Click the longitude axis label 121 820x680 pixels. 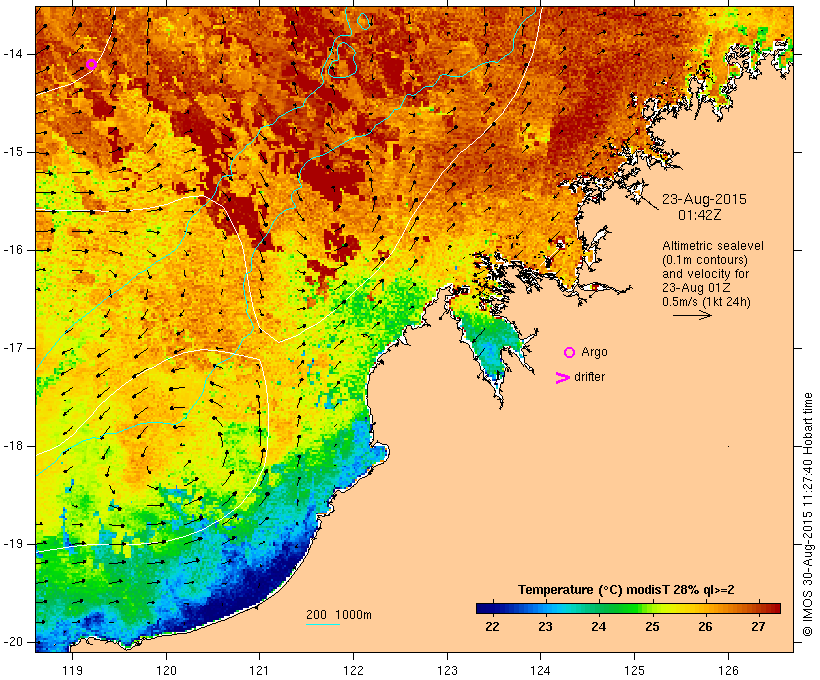pos(259,670)
